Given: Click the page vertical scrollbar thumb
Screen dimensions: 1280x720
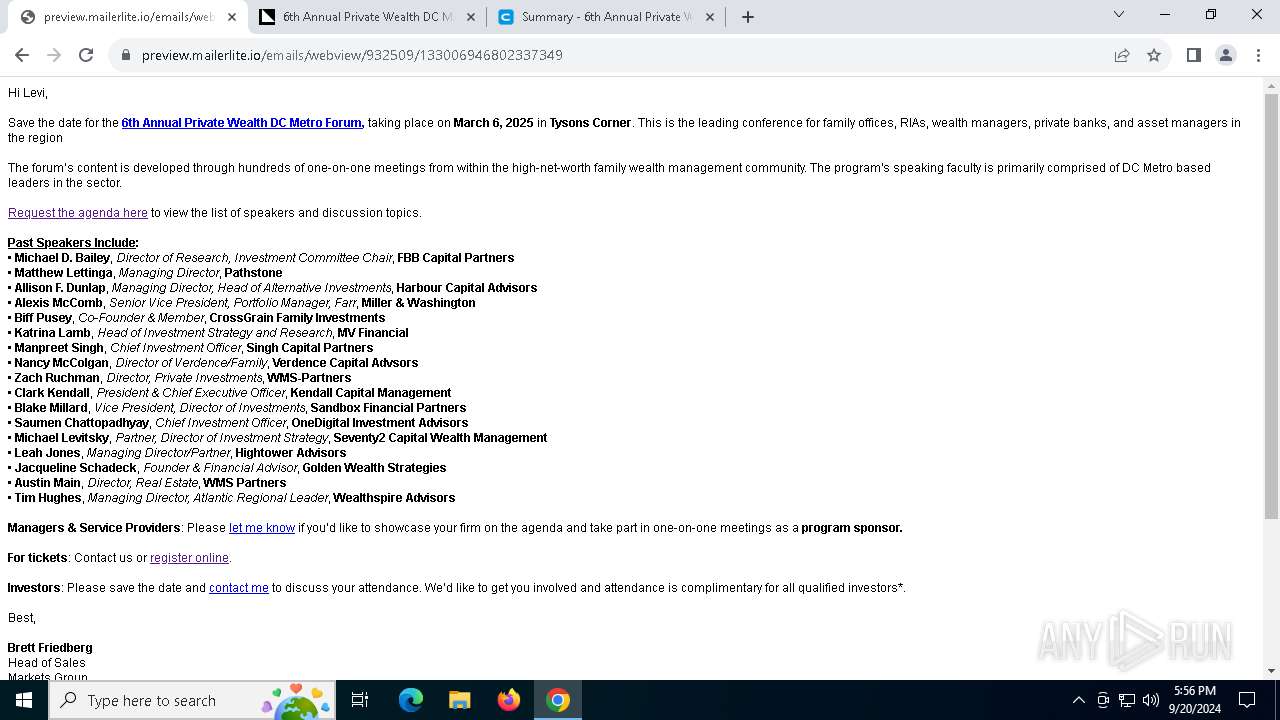Looking at the screenshot, I should click(1271, 305).
